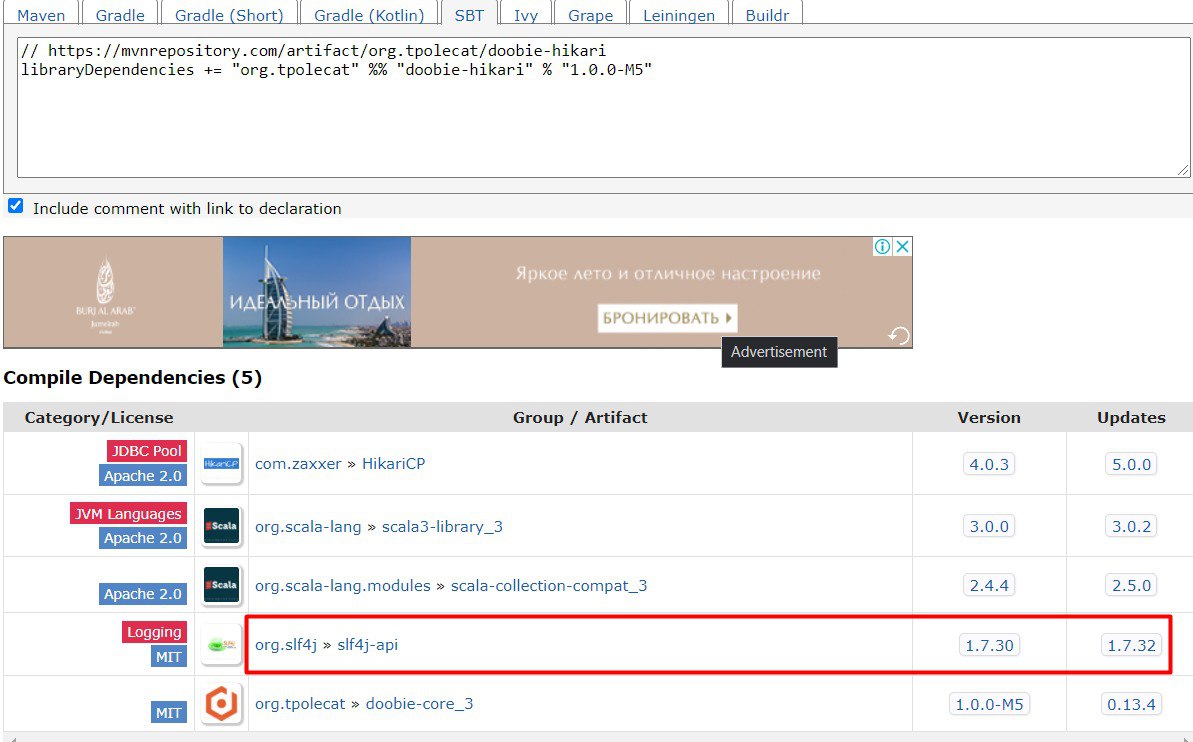The width and height of the screenshot is (1193, 742).
Task: Click the JVM Languages category tag
Action: pos(129,514)
